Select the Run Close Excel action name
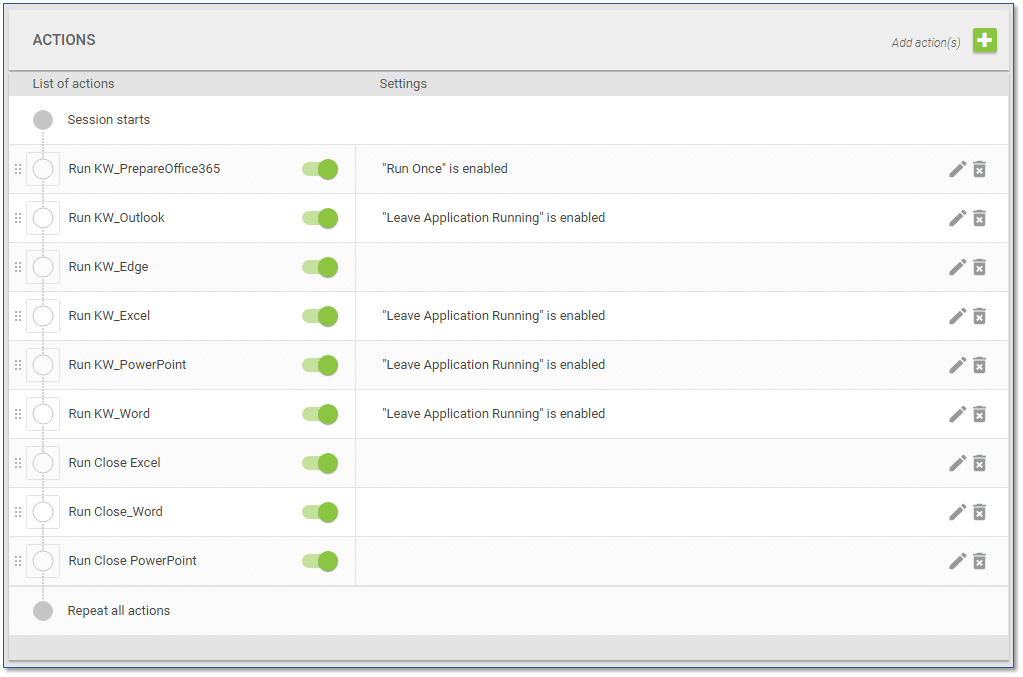 [114, 462]
